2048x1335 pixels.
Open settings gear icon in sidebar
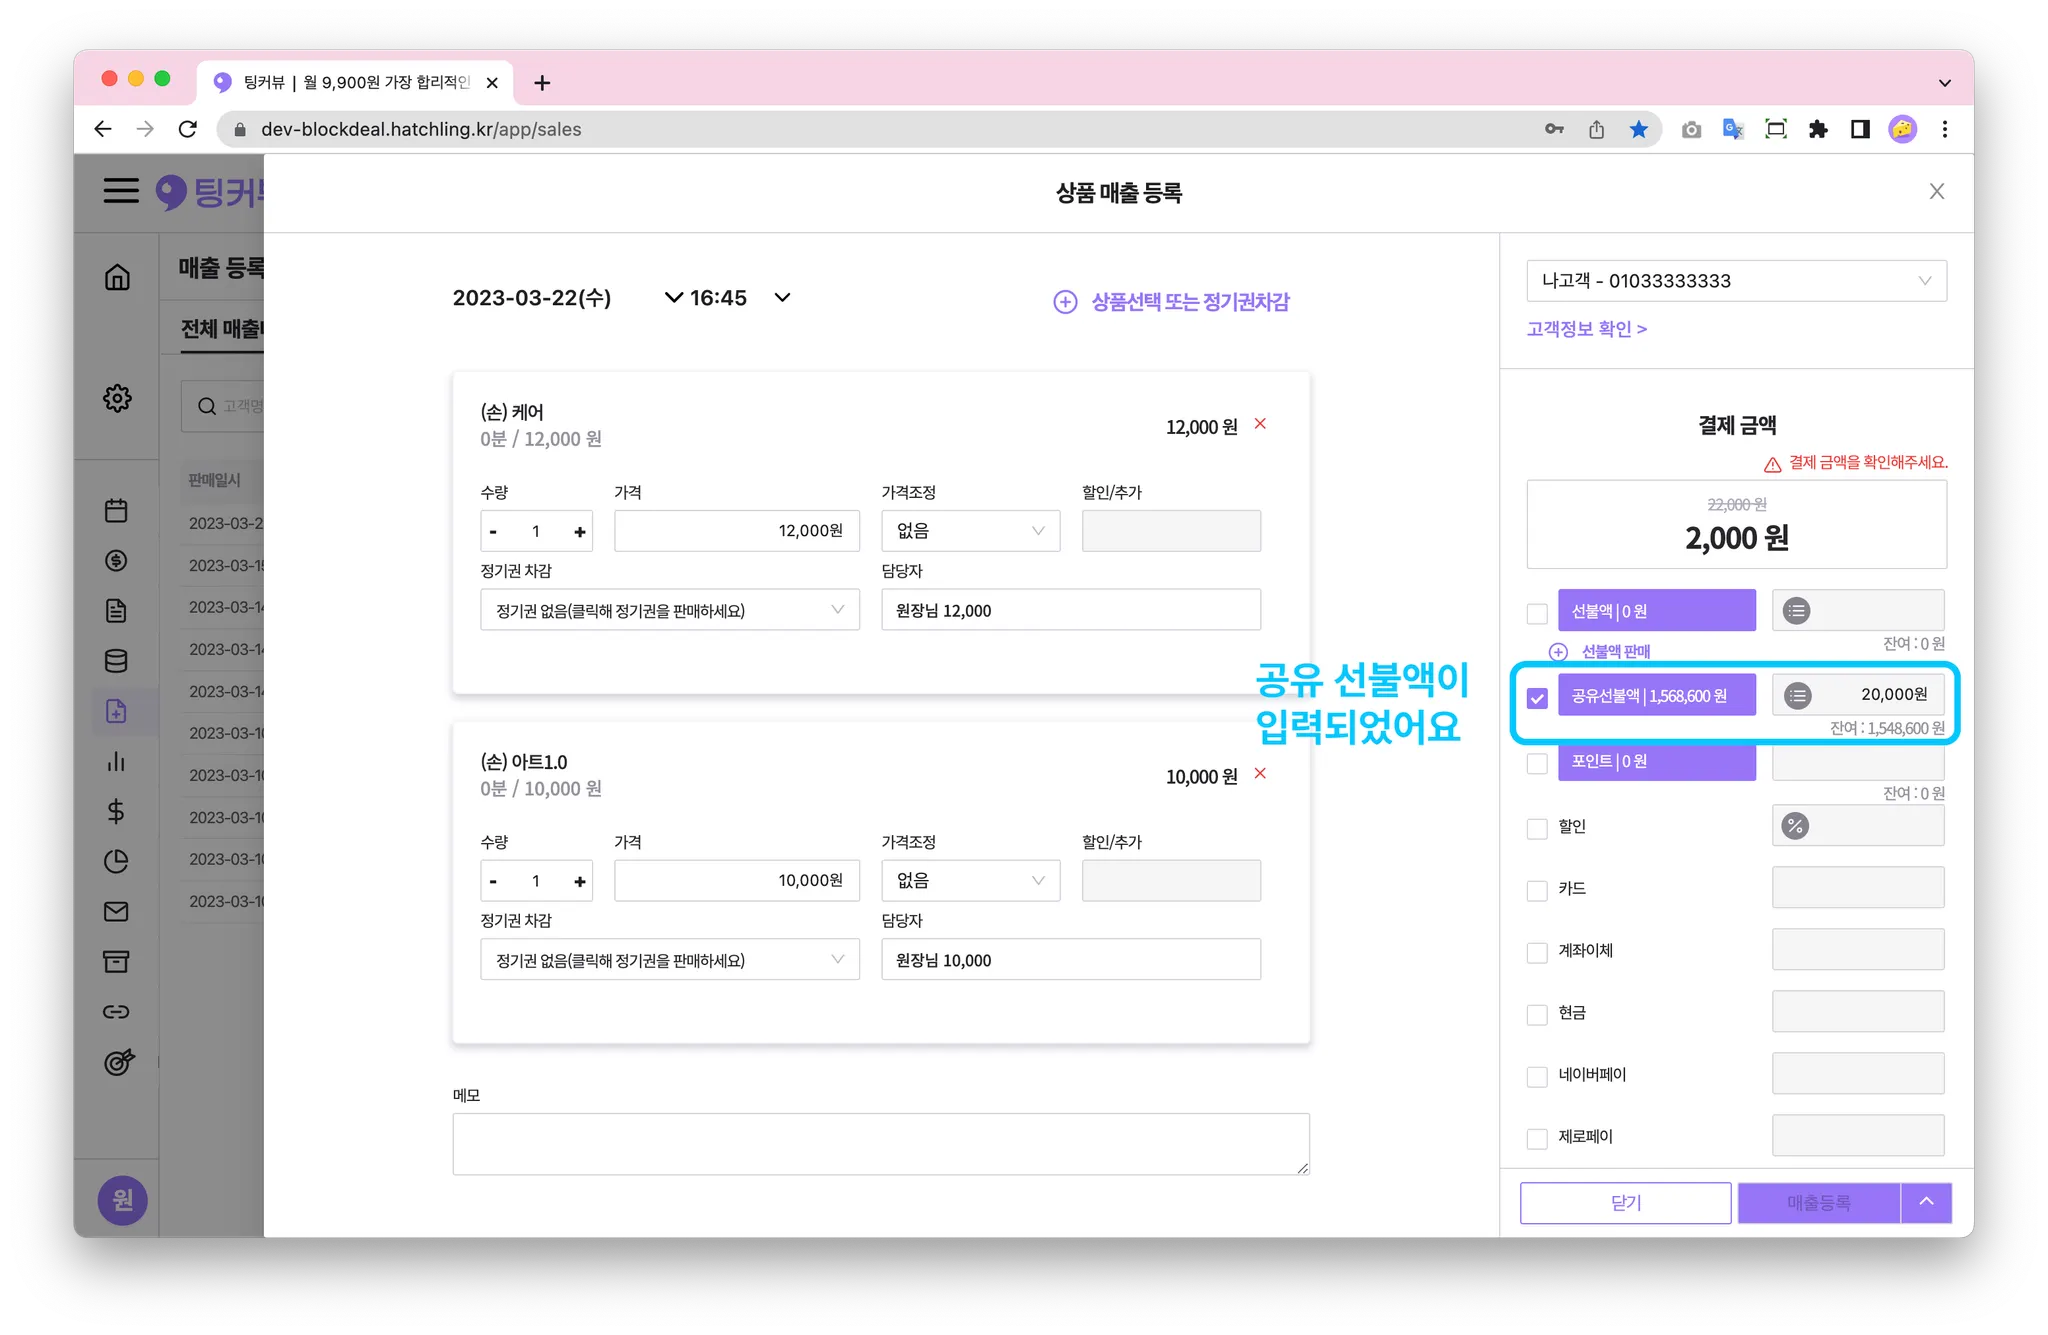coord(117,398)
